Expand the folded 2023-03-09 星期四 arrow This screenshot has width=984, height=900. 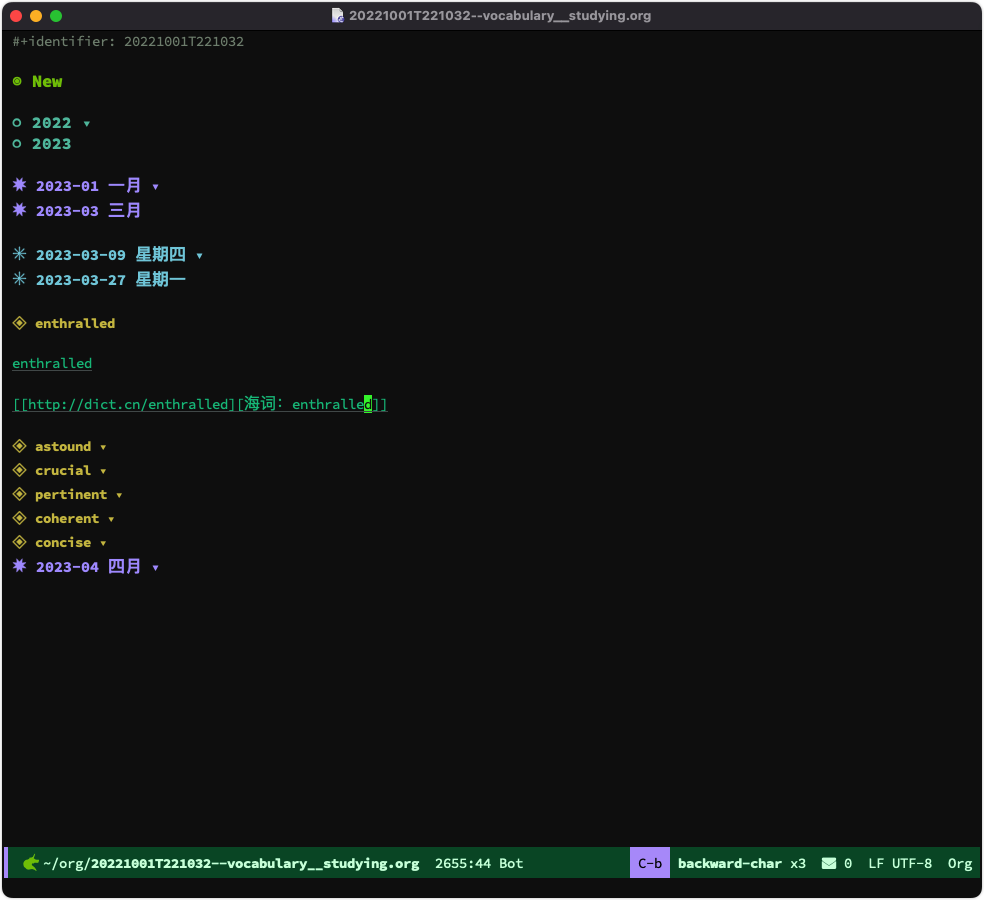pos(200,256)
